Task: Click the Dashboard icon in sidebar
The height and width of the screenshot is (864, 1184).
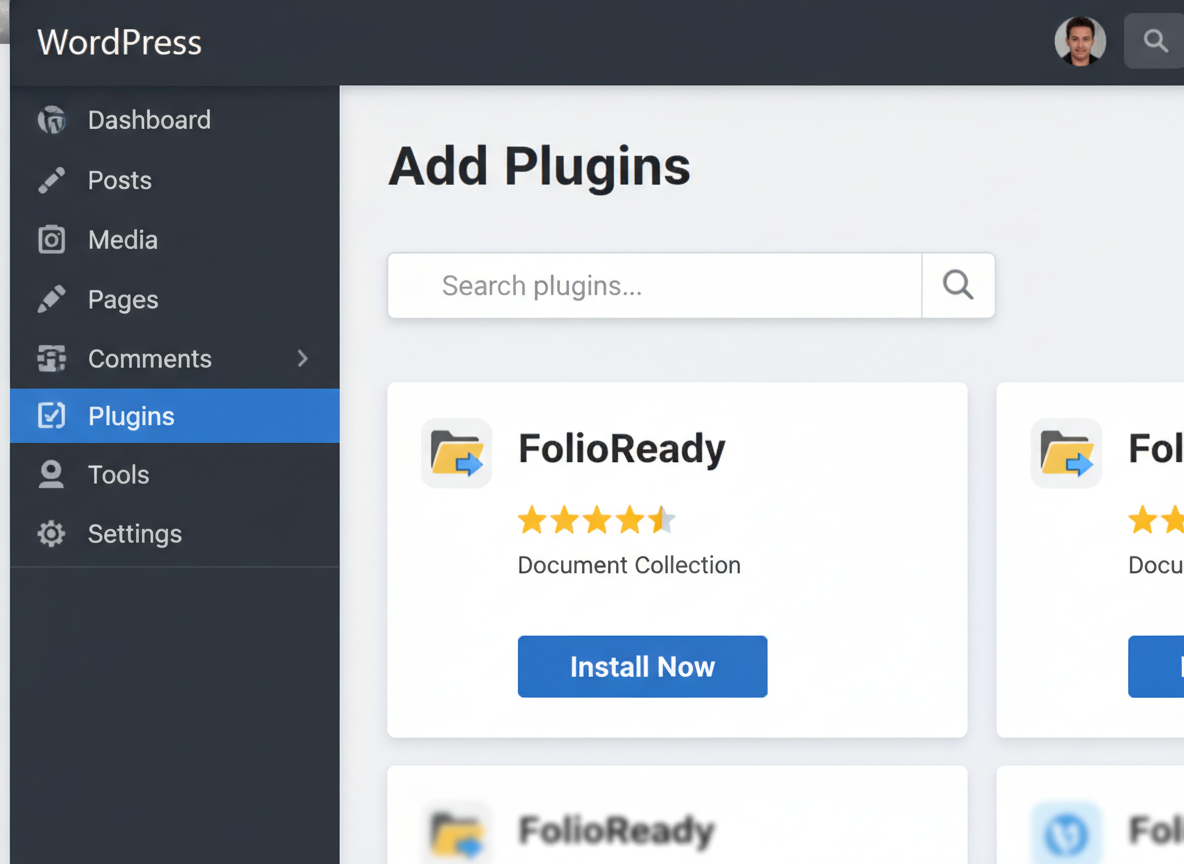Action: 51,120
